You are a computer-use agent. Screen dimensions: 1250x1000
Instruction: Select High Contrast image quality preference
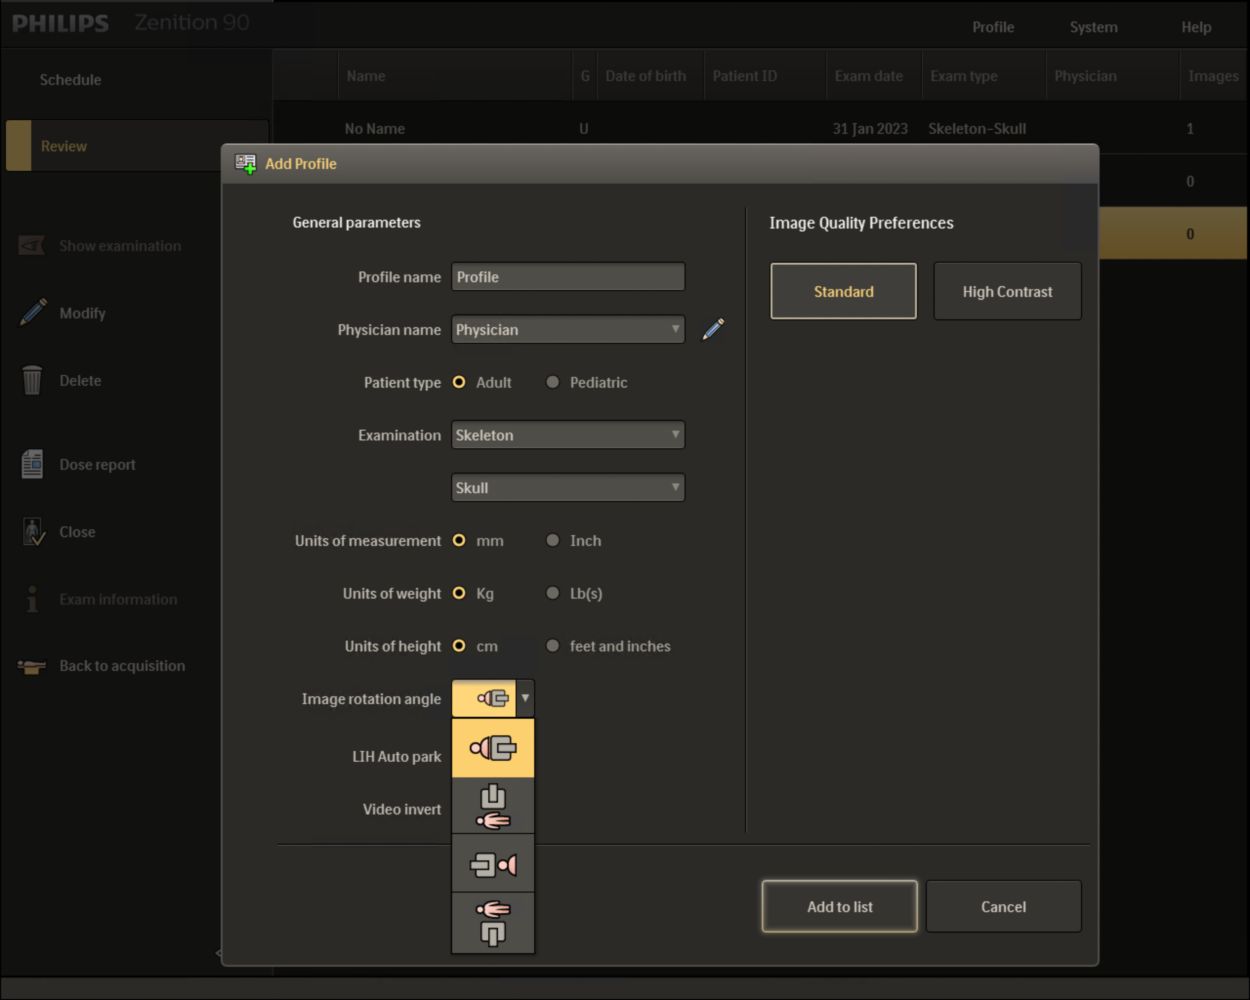pos(1007,291)
